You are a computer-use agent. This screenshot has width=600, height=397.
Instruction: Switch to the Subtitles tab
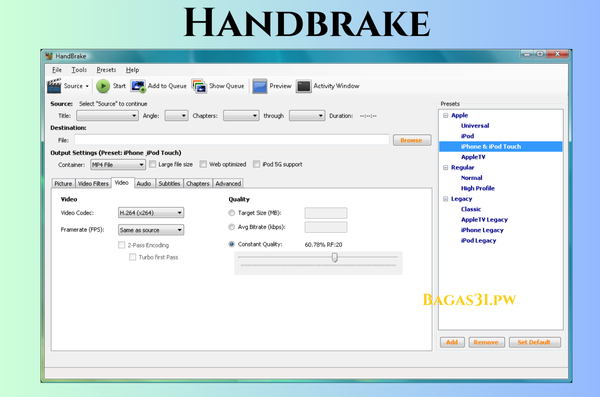click(x=169, y=183)
